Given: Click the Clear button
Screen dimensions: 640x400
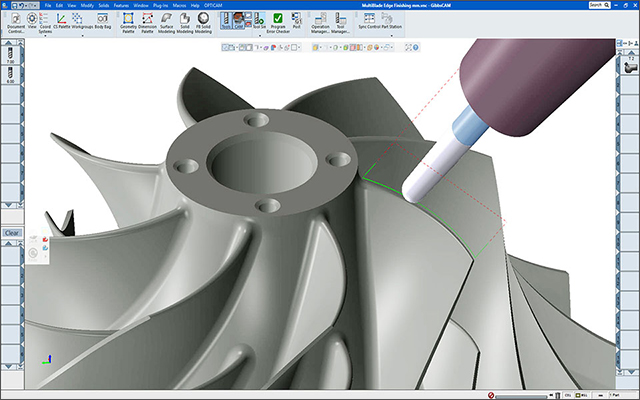Looking at the screenshot, I should coord(12,232).
